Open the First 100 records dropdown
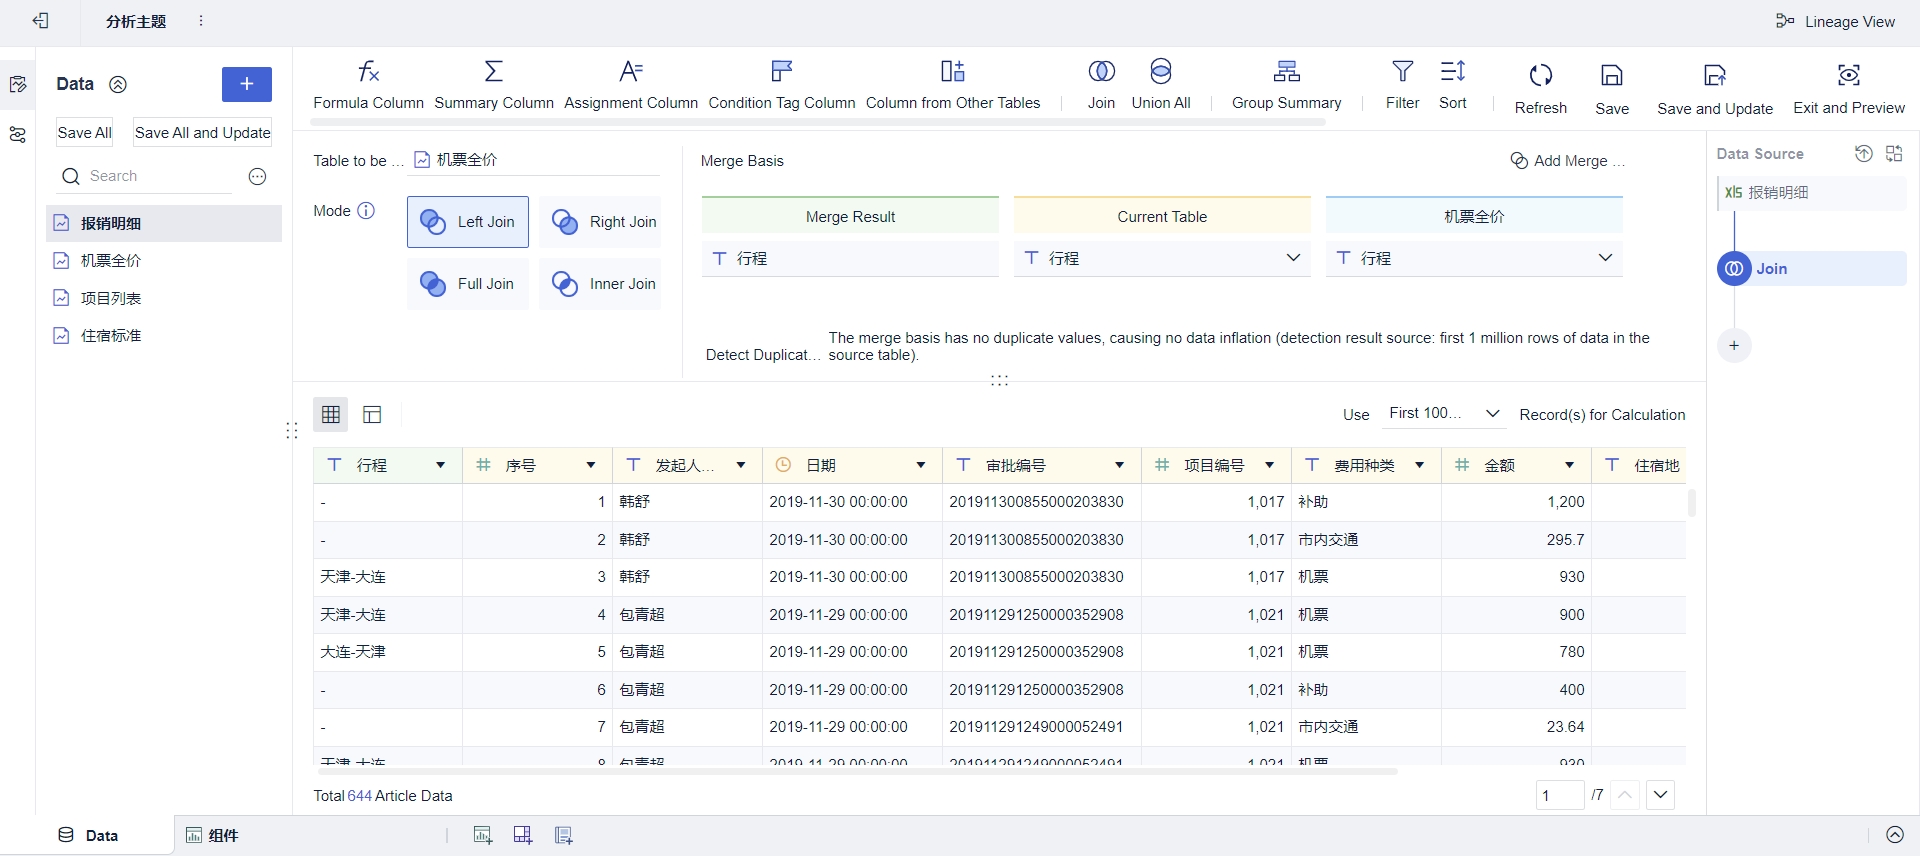The height and width of the screenshot is (856, 1920). pos(1443,414)
